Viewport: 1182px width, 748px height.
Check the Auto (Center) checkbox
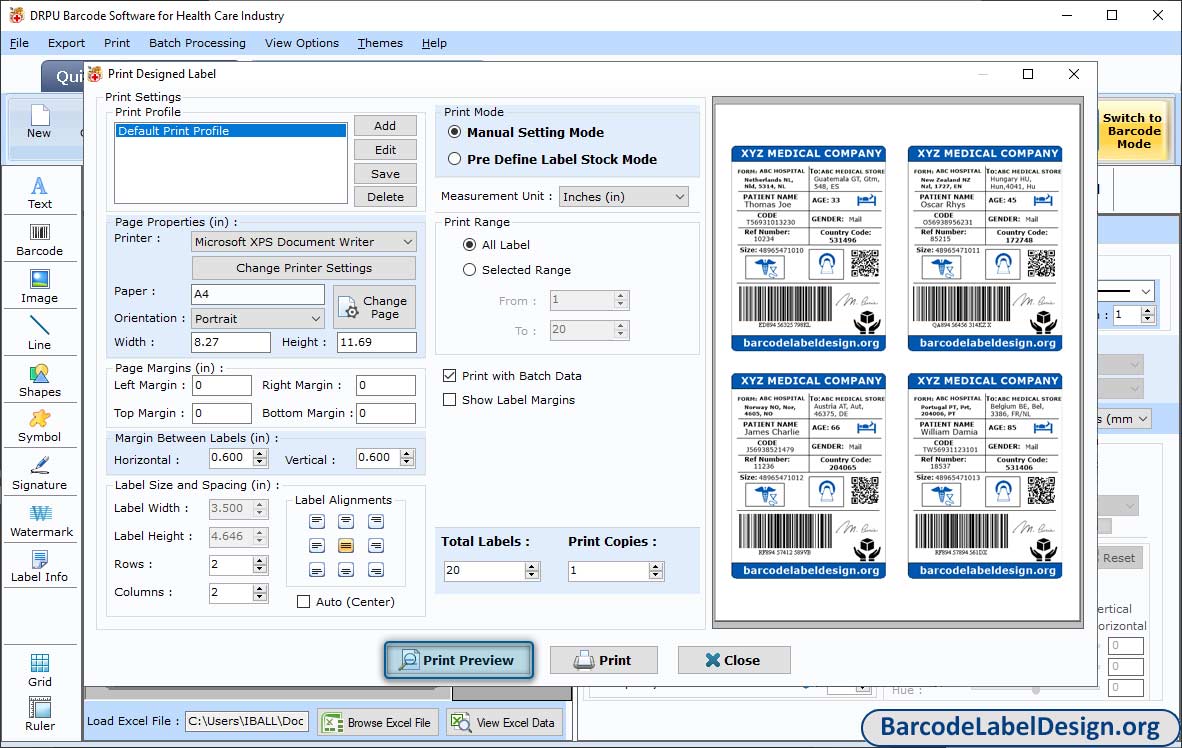(x=304, y=602)
